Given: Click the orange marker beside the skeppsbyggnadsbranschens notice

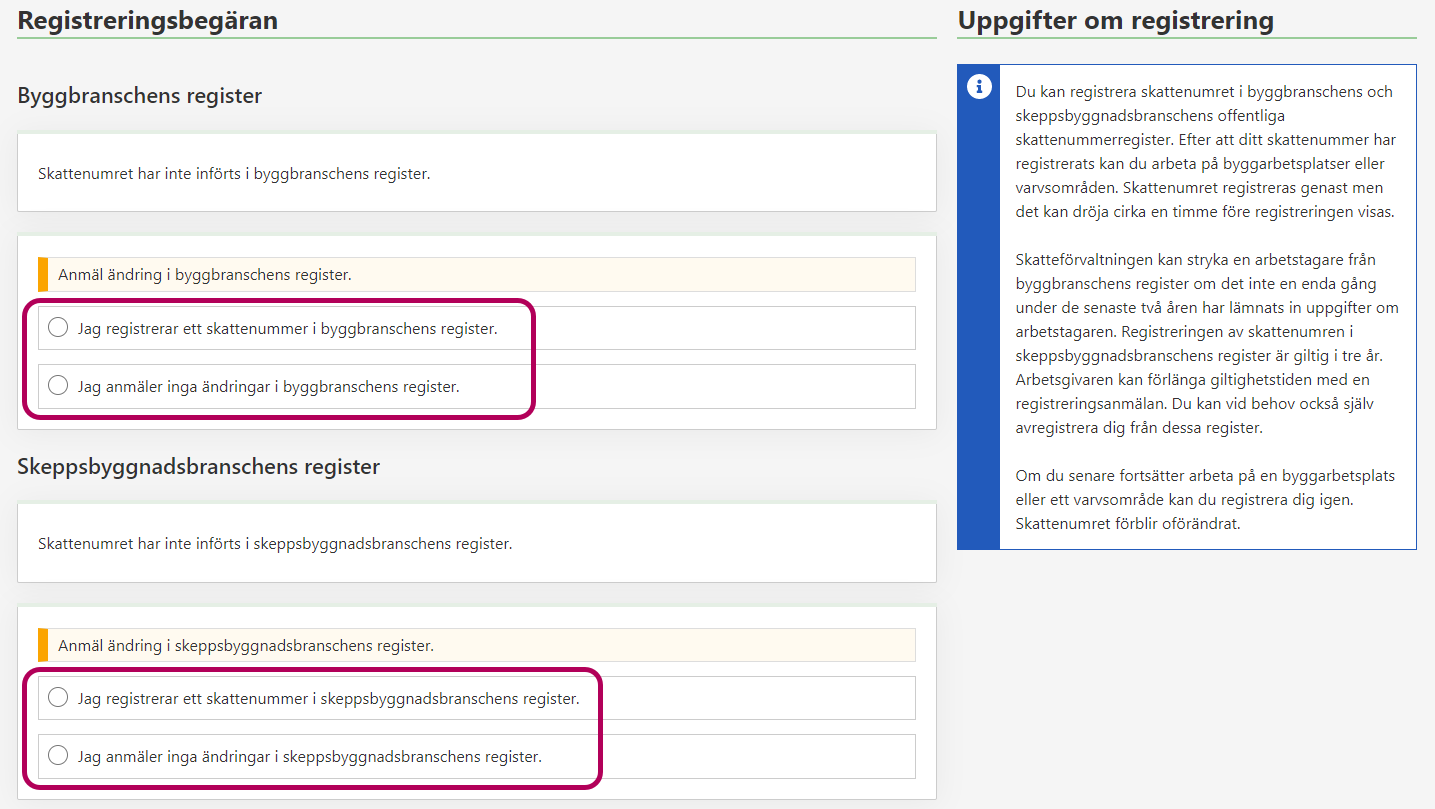Looking at the screenshot, I should pos(43,646).
